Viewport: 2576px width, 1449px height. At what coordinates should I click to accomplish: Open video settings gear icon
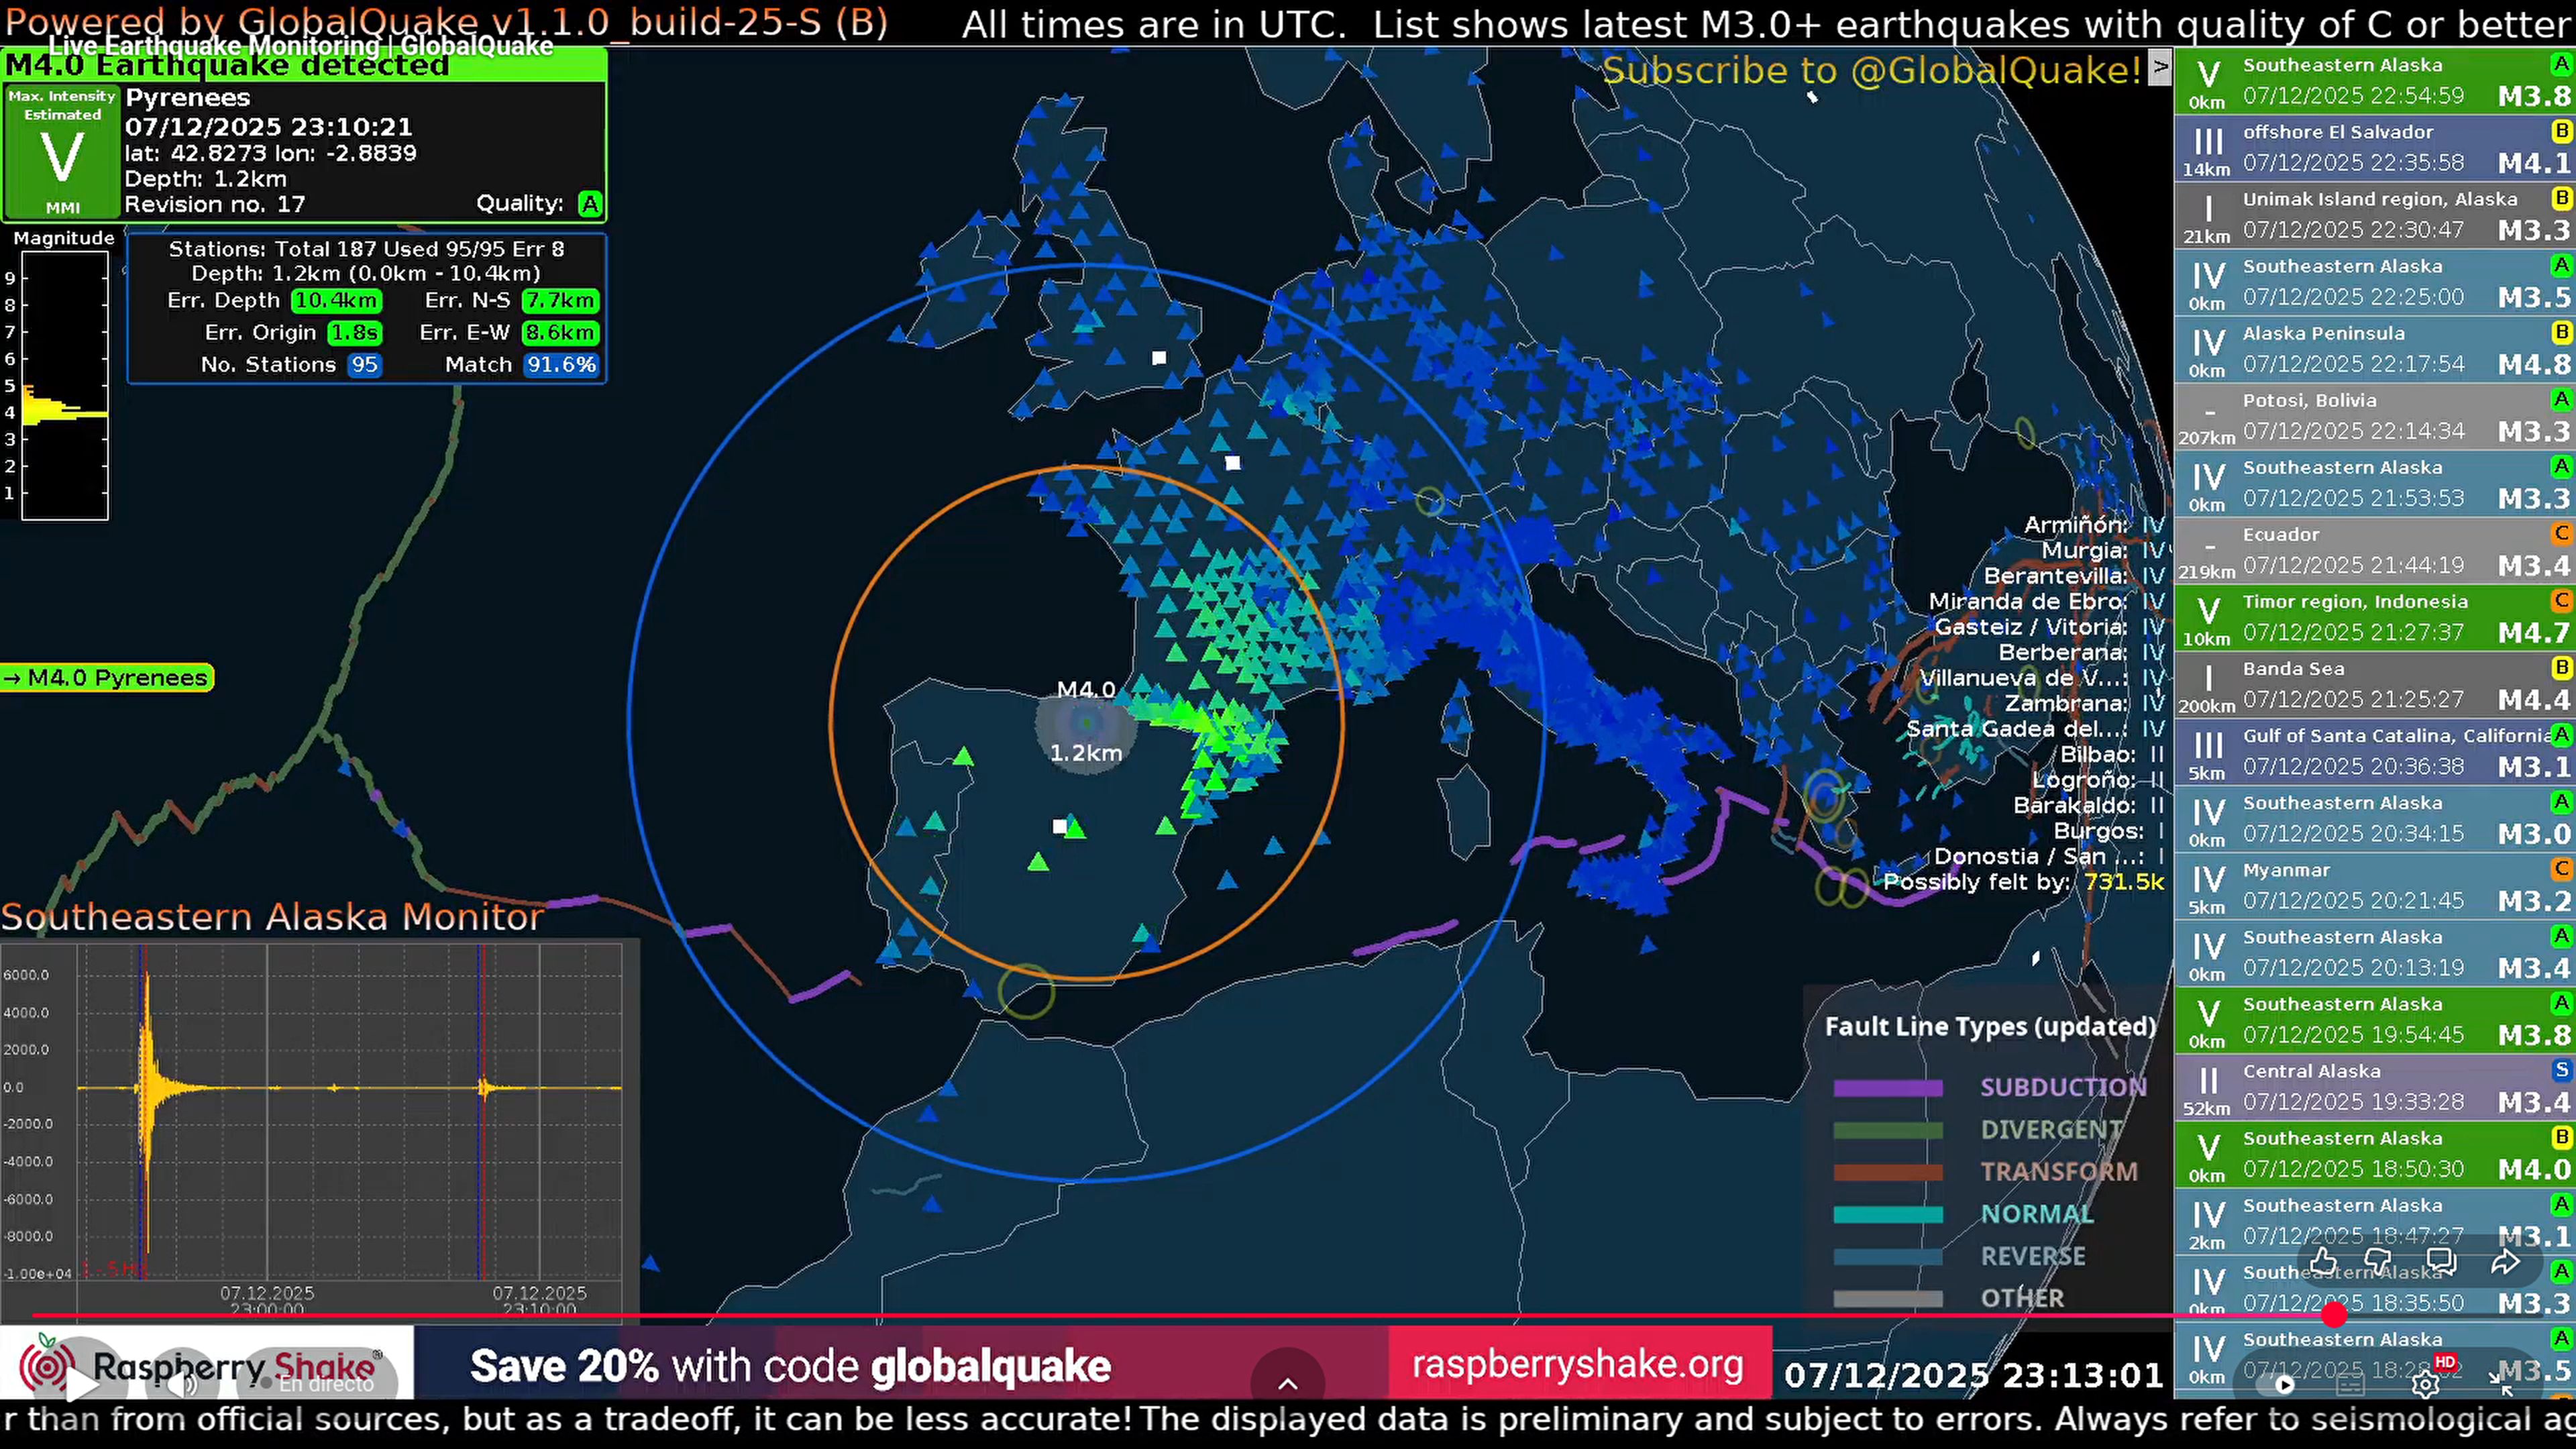click(x=2425, y=1385)
